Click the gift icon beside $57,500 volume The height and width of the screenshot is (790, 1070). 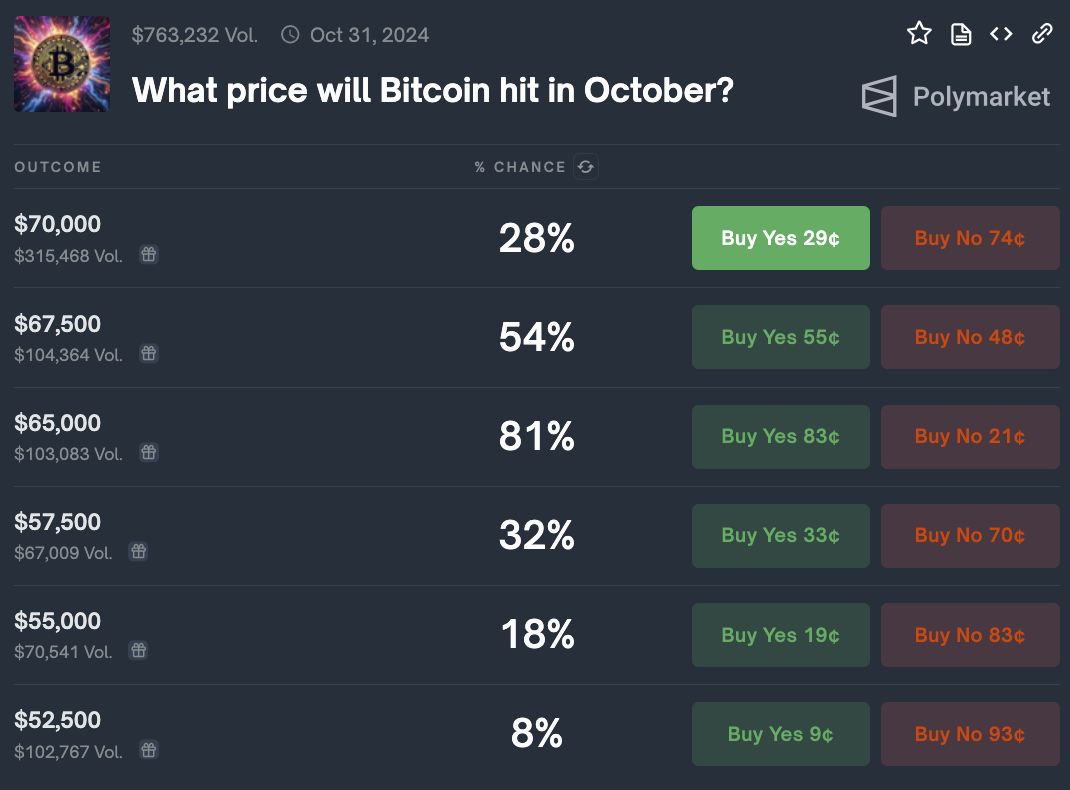coord(139,551)
